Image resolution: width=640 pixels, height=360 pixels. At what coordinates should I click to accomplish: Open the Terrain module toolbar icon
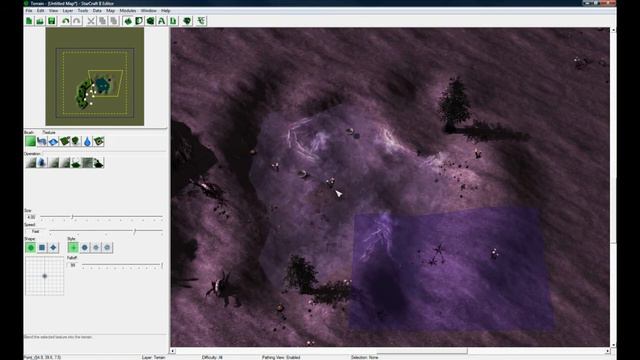click(x=128, y=21)
